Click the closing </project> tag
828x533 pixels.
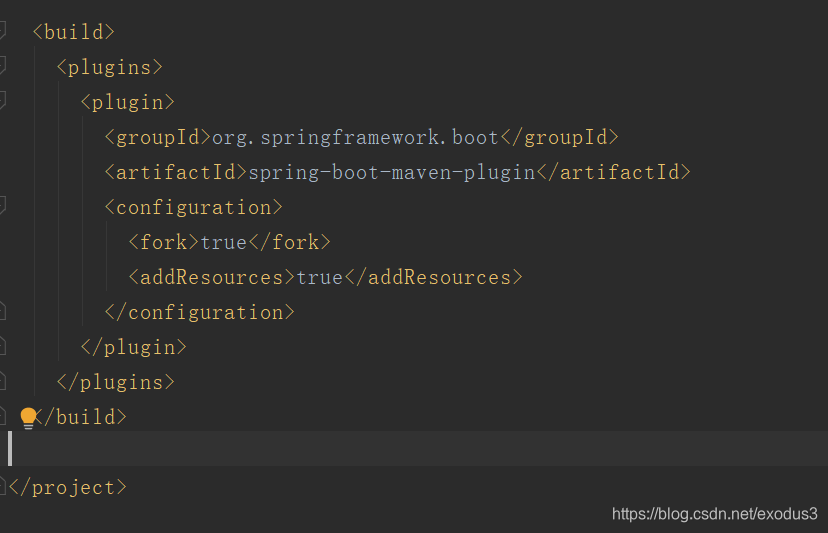pos(68,488)
